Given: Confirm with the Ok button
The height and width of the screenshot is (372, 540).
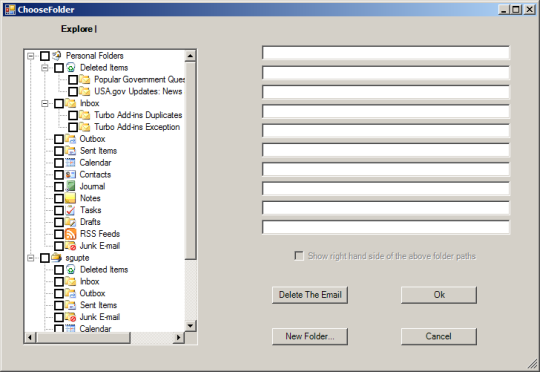Looking at the screenshot, I should click(439, 295).
